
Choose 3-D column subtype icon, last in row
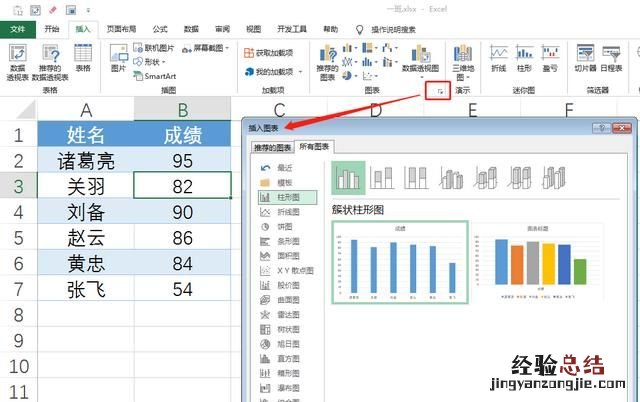point(554,178)
